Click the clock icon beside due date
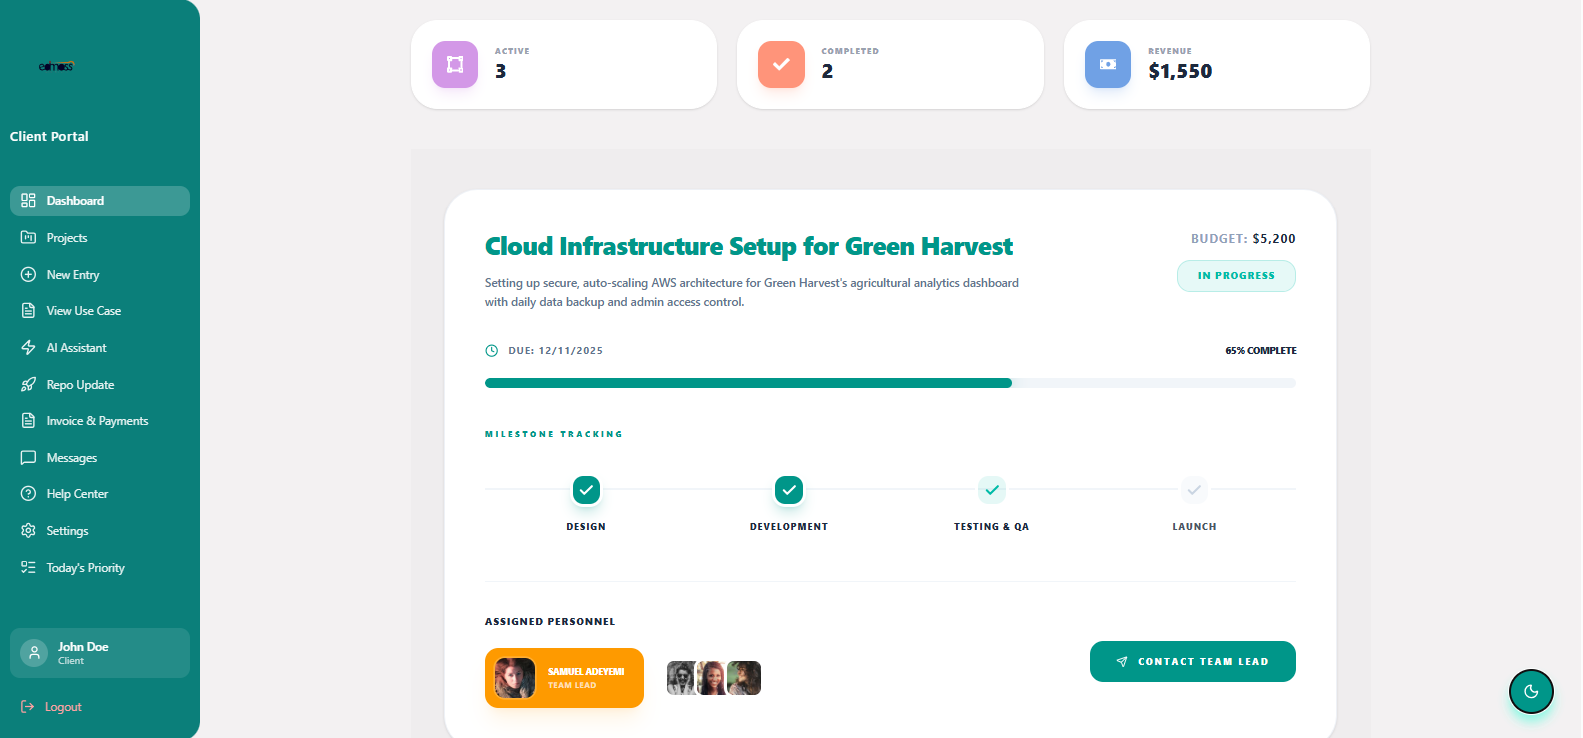Image resolution: width=1583 pixels, height=738 pixels. (491, 351)
